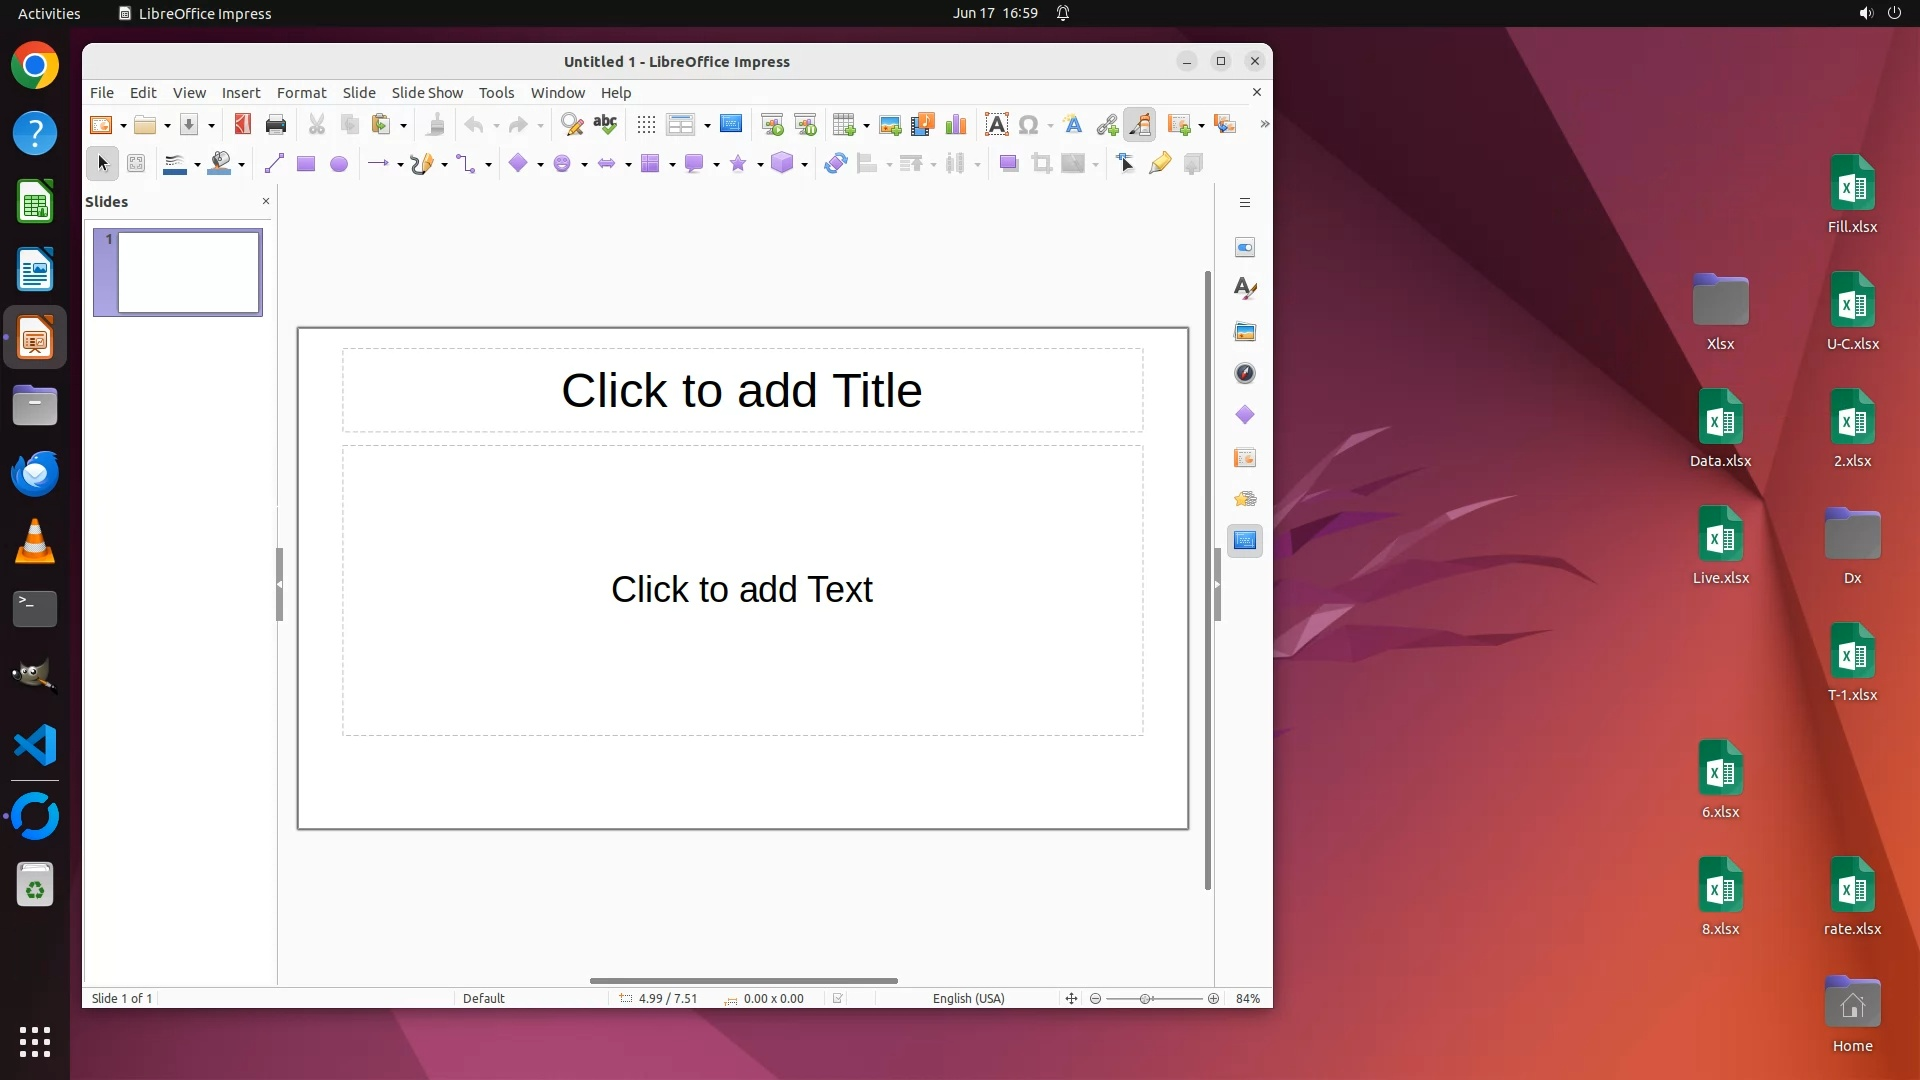1920x1080 pixels.
Task: Click 'Click to add Title' placeholder
Action: point(741,390)
